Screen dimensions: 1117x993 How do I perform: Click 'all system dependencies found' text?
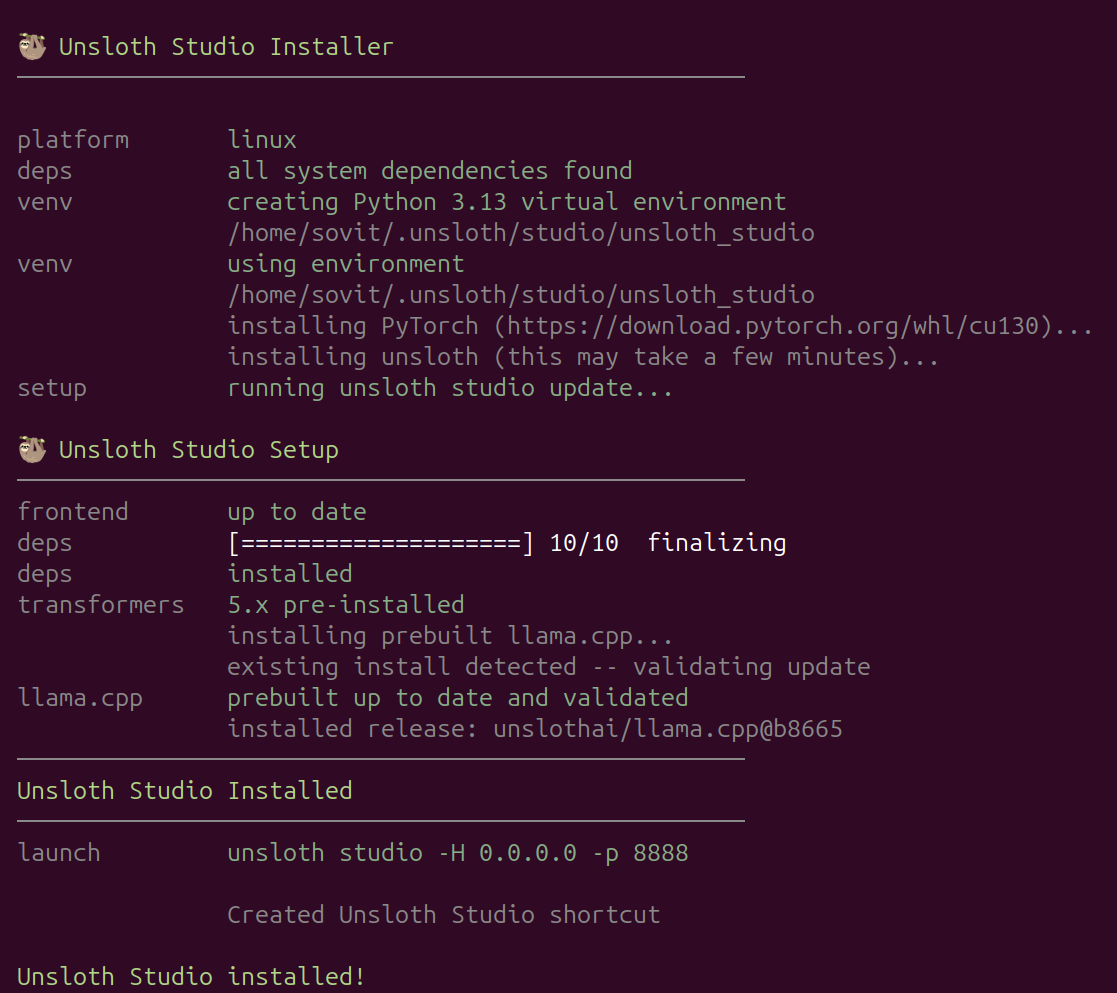pyautogui.click(x=430, y=171)
